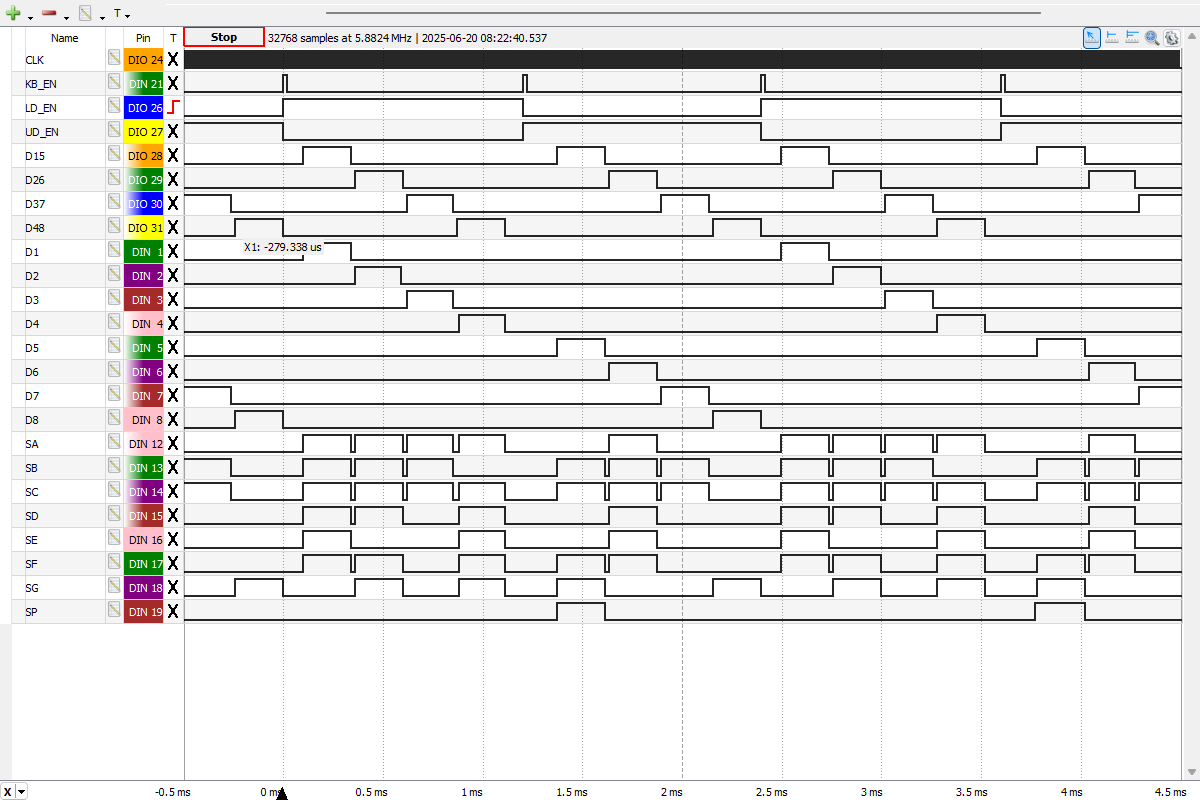This screenshot has height=800, width=1200.
Task: Select the single-bar cursor tool in the top right
Action: [1112, 37]
